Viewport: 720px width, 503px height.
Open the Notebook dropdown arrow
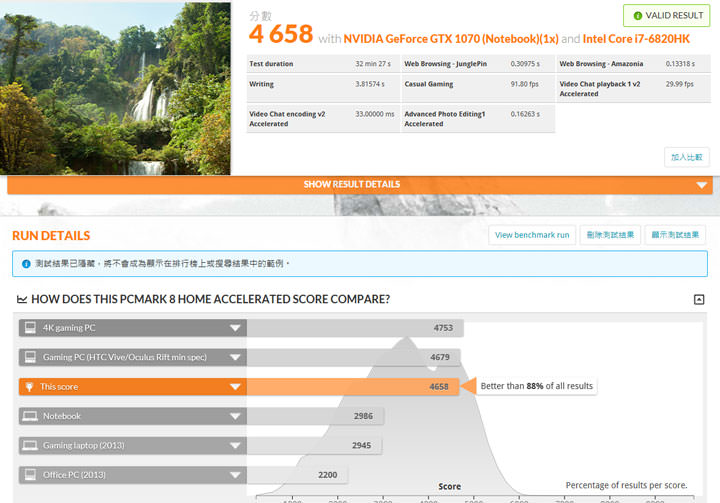pyautogui.click(x=235, y=416)
